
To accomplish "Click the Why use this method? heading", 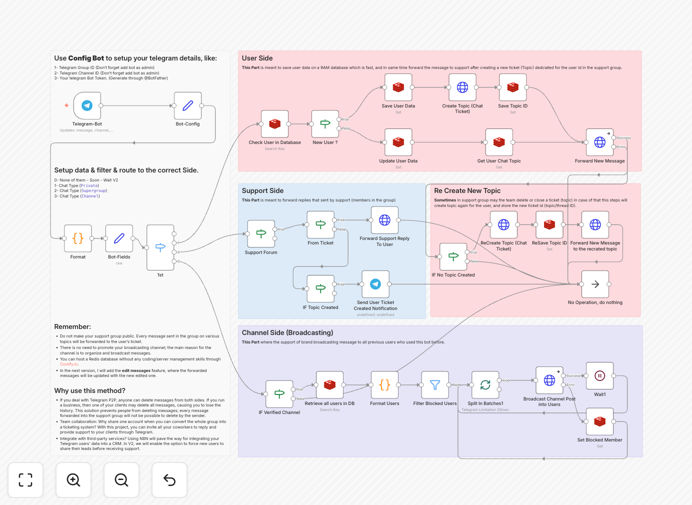I will (90, 391).
